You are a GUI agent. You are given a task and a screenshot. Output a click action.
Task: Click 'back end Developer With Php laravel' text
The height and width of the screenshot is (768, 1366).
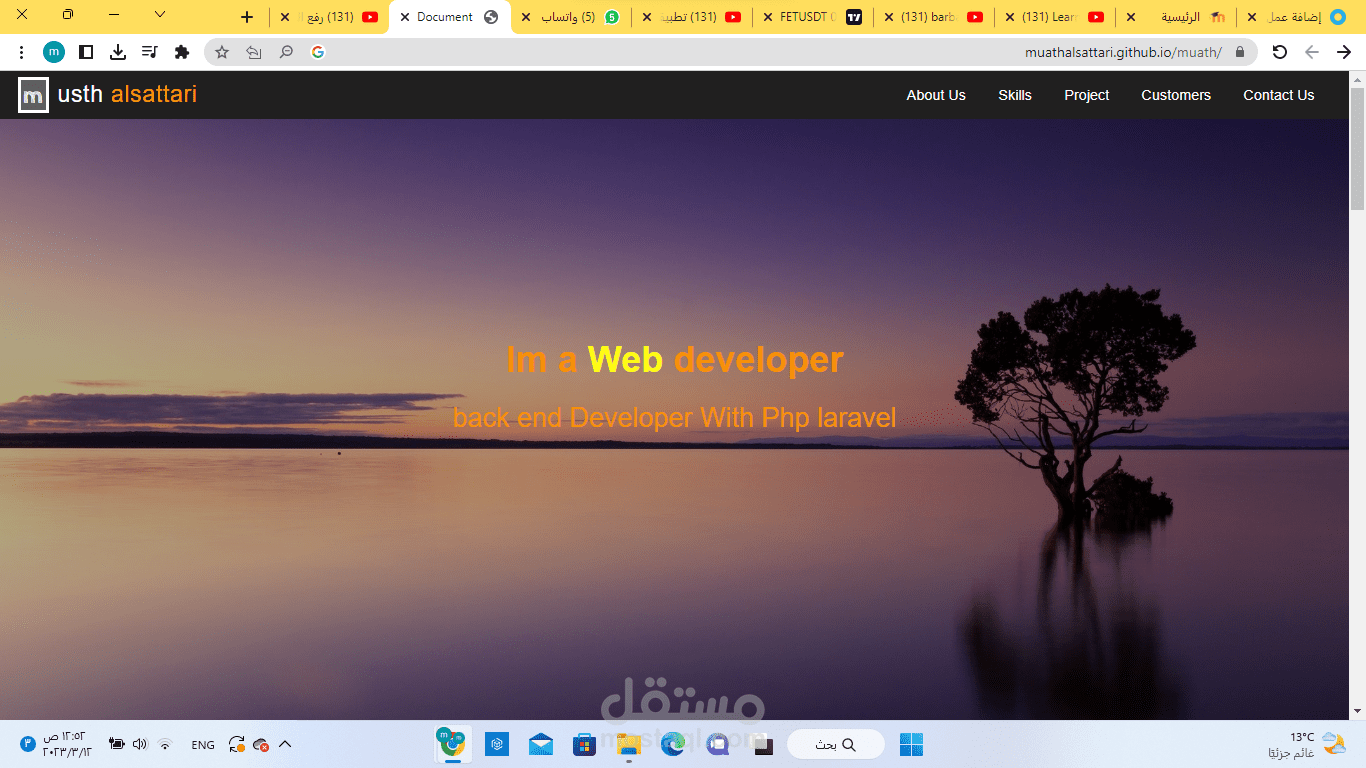point(675,417)
